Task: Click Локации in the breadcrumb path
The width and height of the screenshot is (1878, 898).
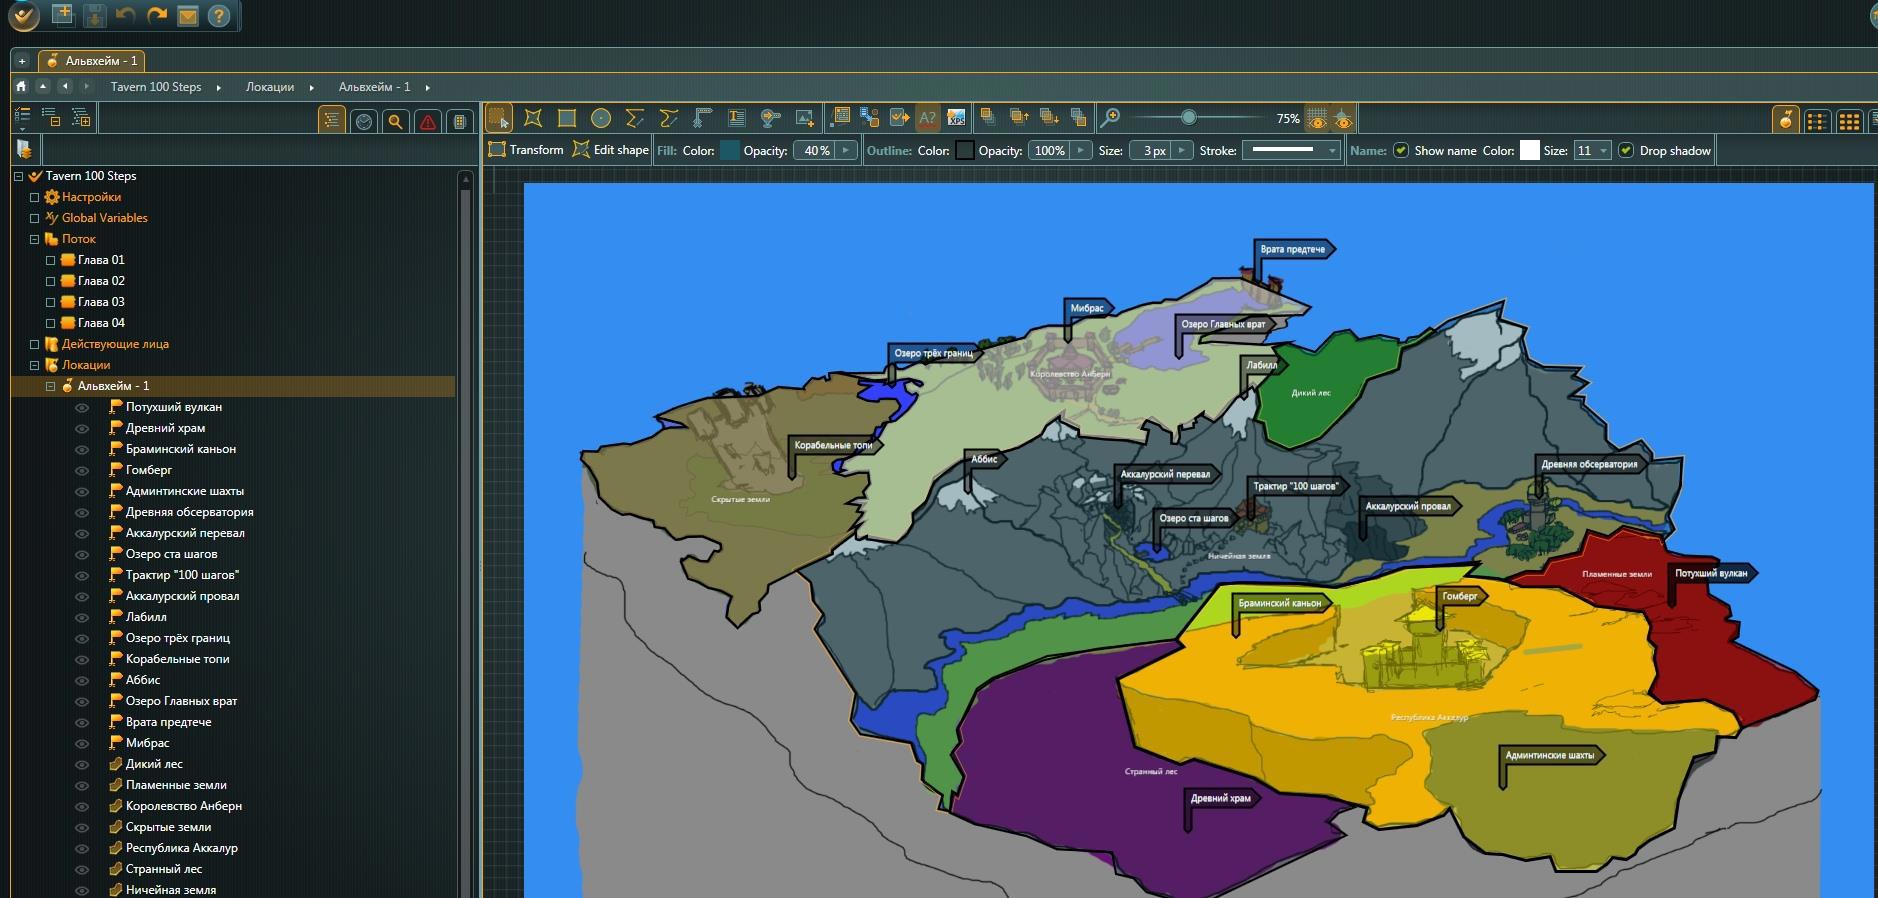Action: [270, 87]
